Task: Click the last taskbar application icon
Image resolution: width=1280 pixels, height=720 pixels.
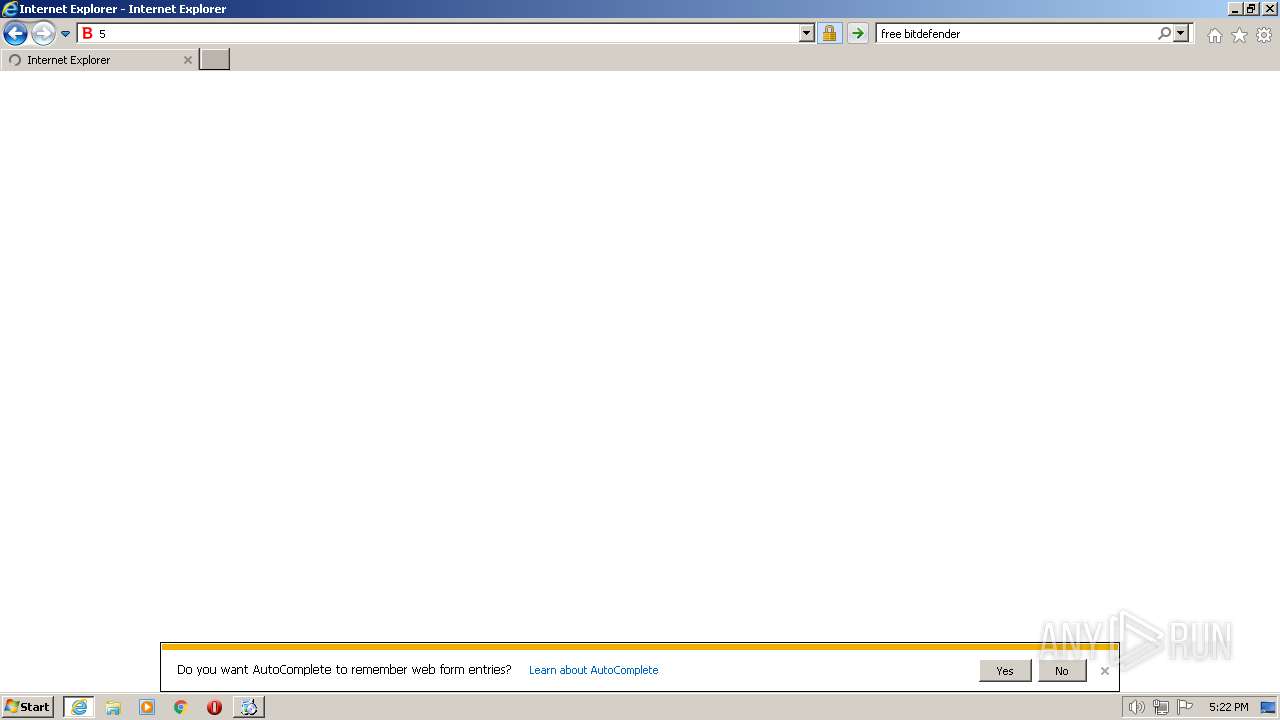Action: [249, 707]
